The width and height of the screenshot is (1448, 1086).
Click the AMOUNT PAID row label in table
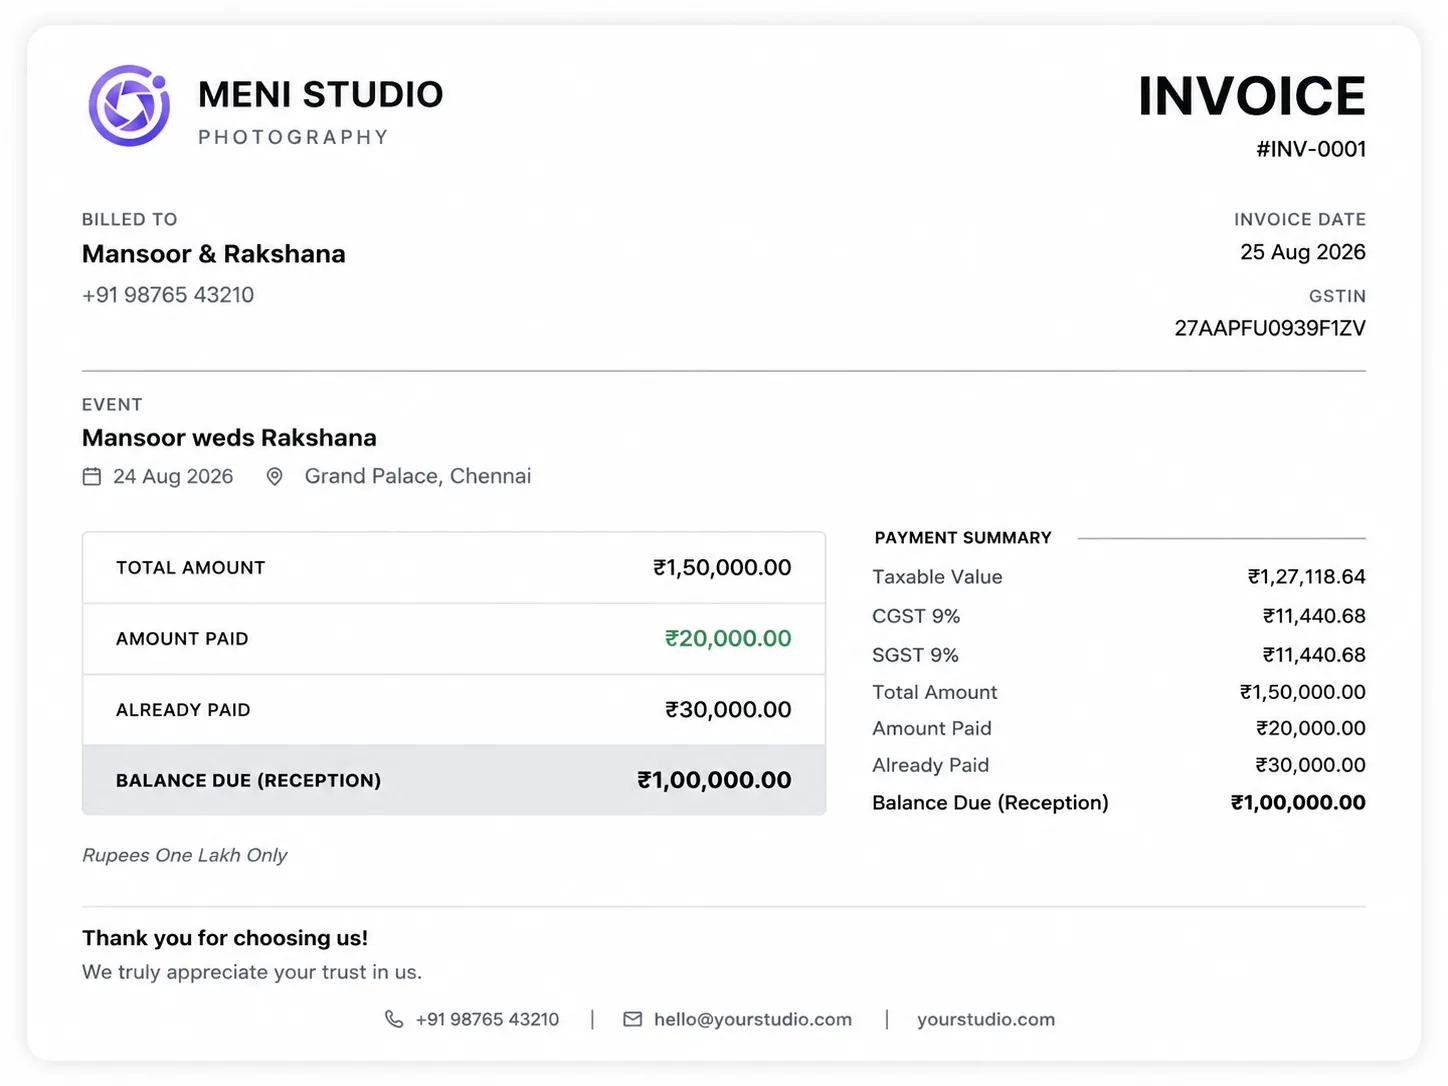[x=182, y=639]
